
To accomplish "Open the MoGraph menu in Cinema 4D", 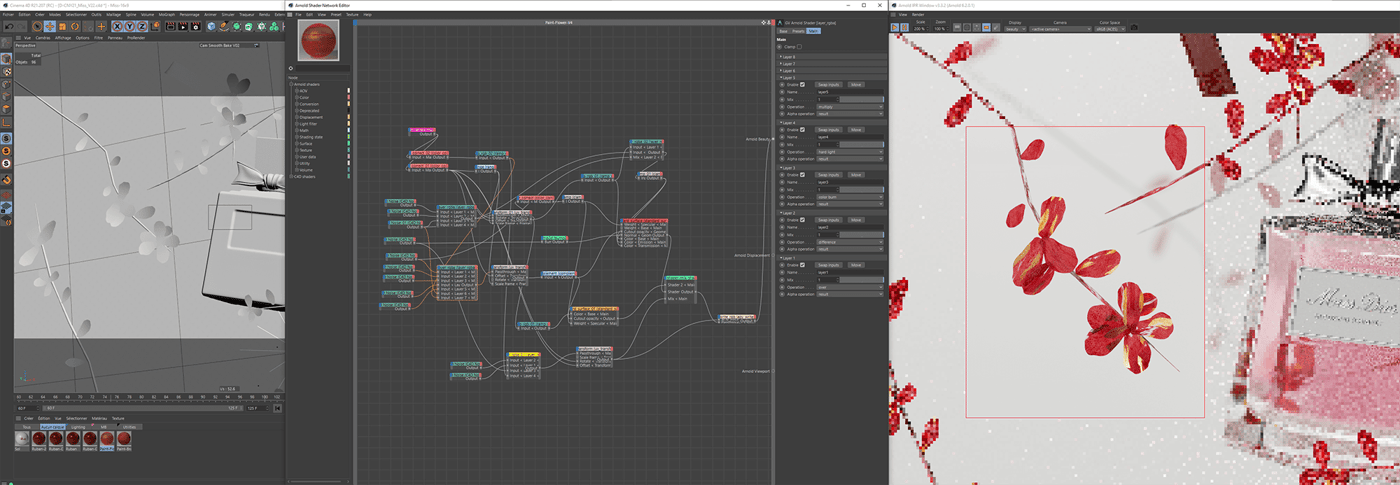I will [165, 15].
